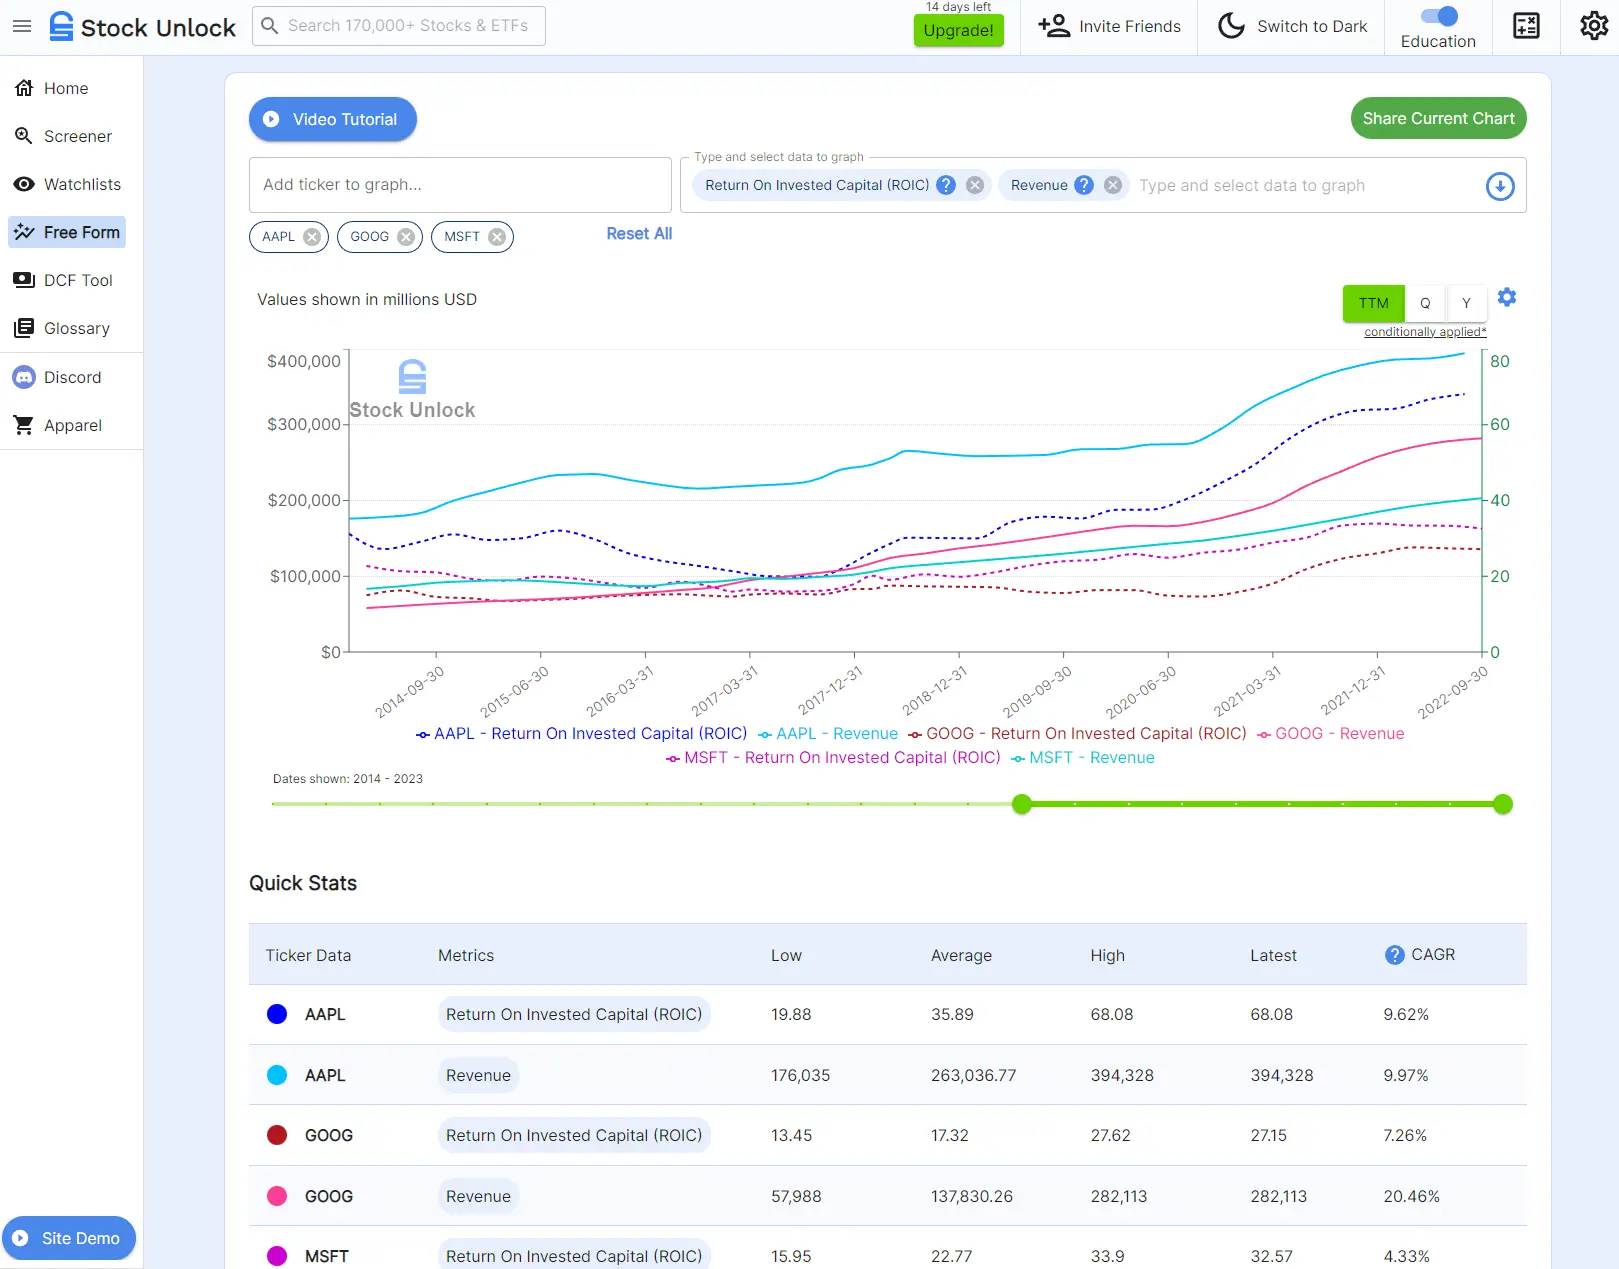Switch to Dark mode

(1292, 26)
